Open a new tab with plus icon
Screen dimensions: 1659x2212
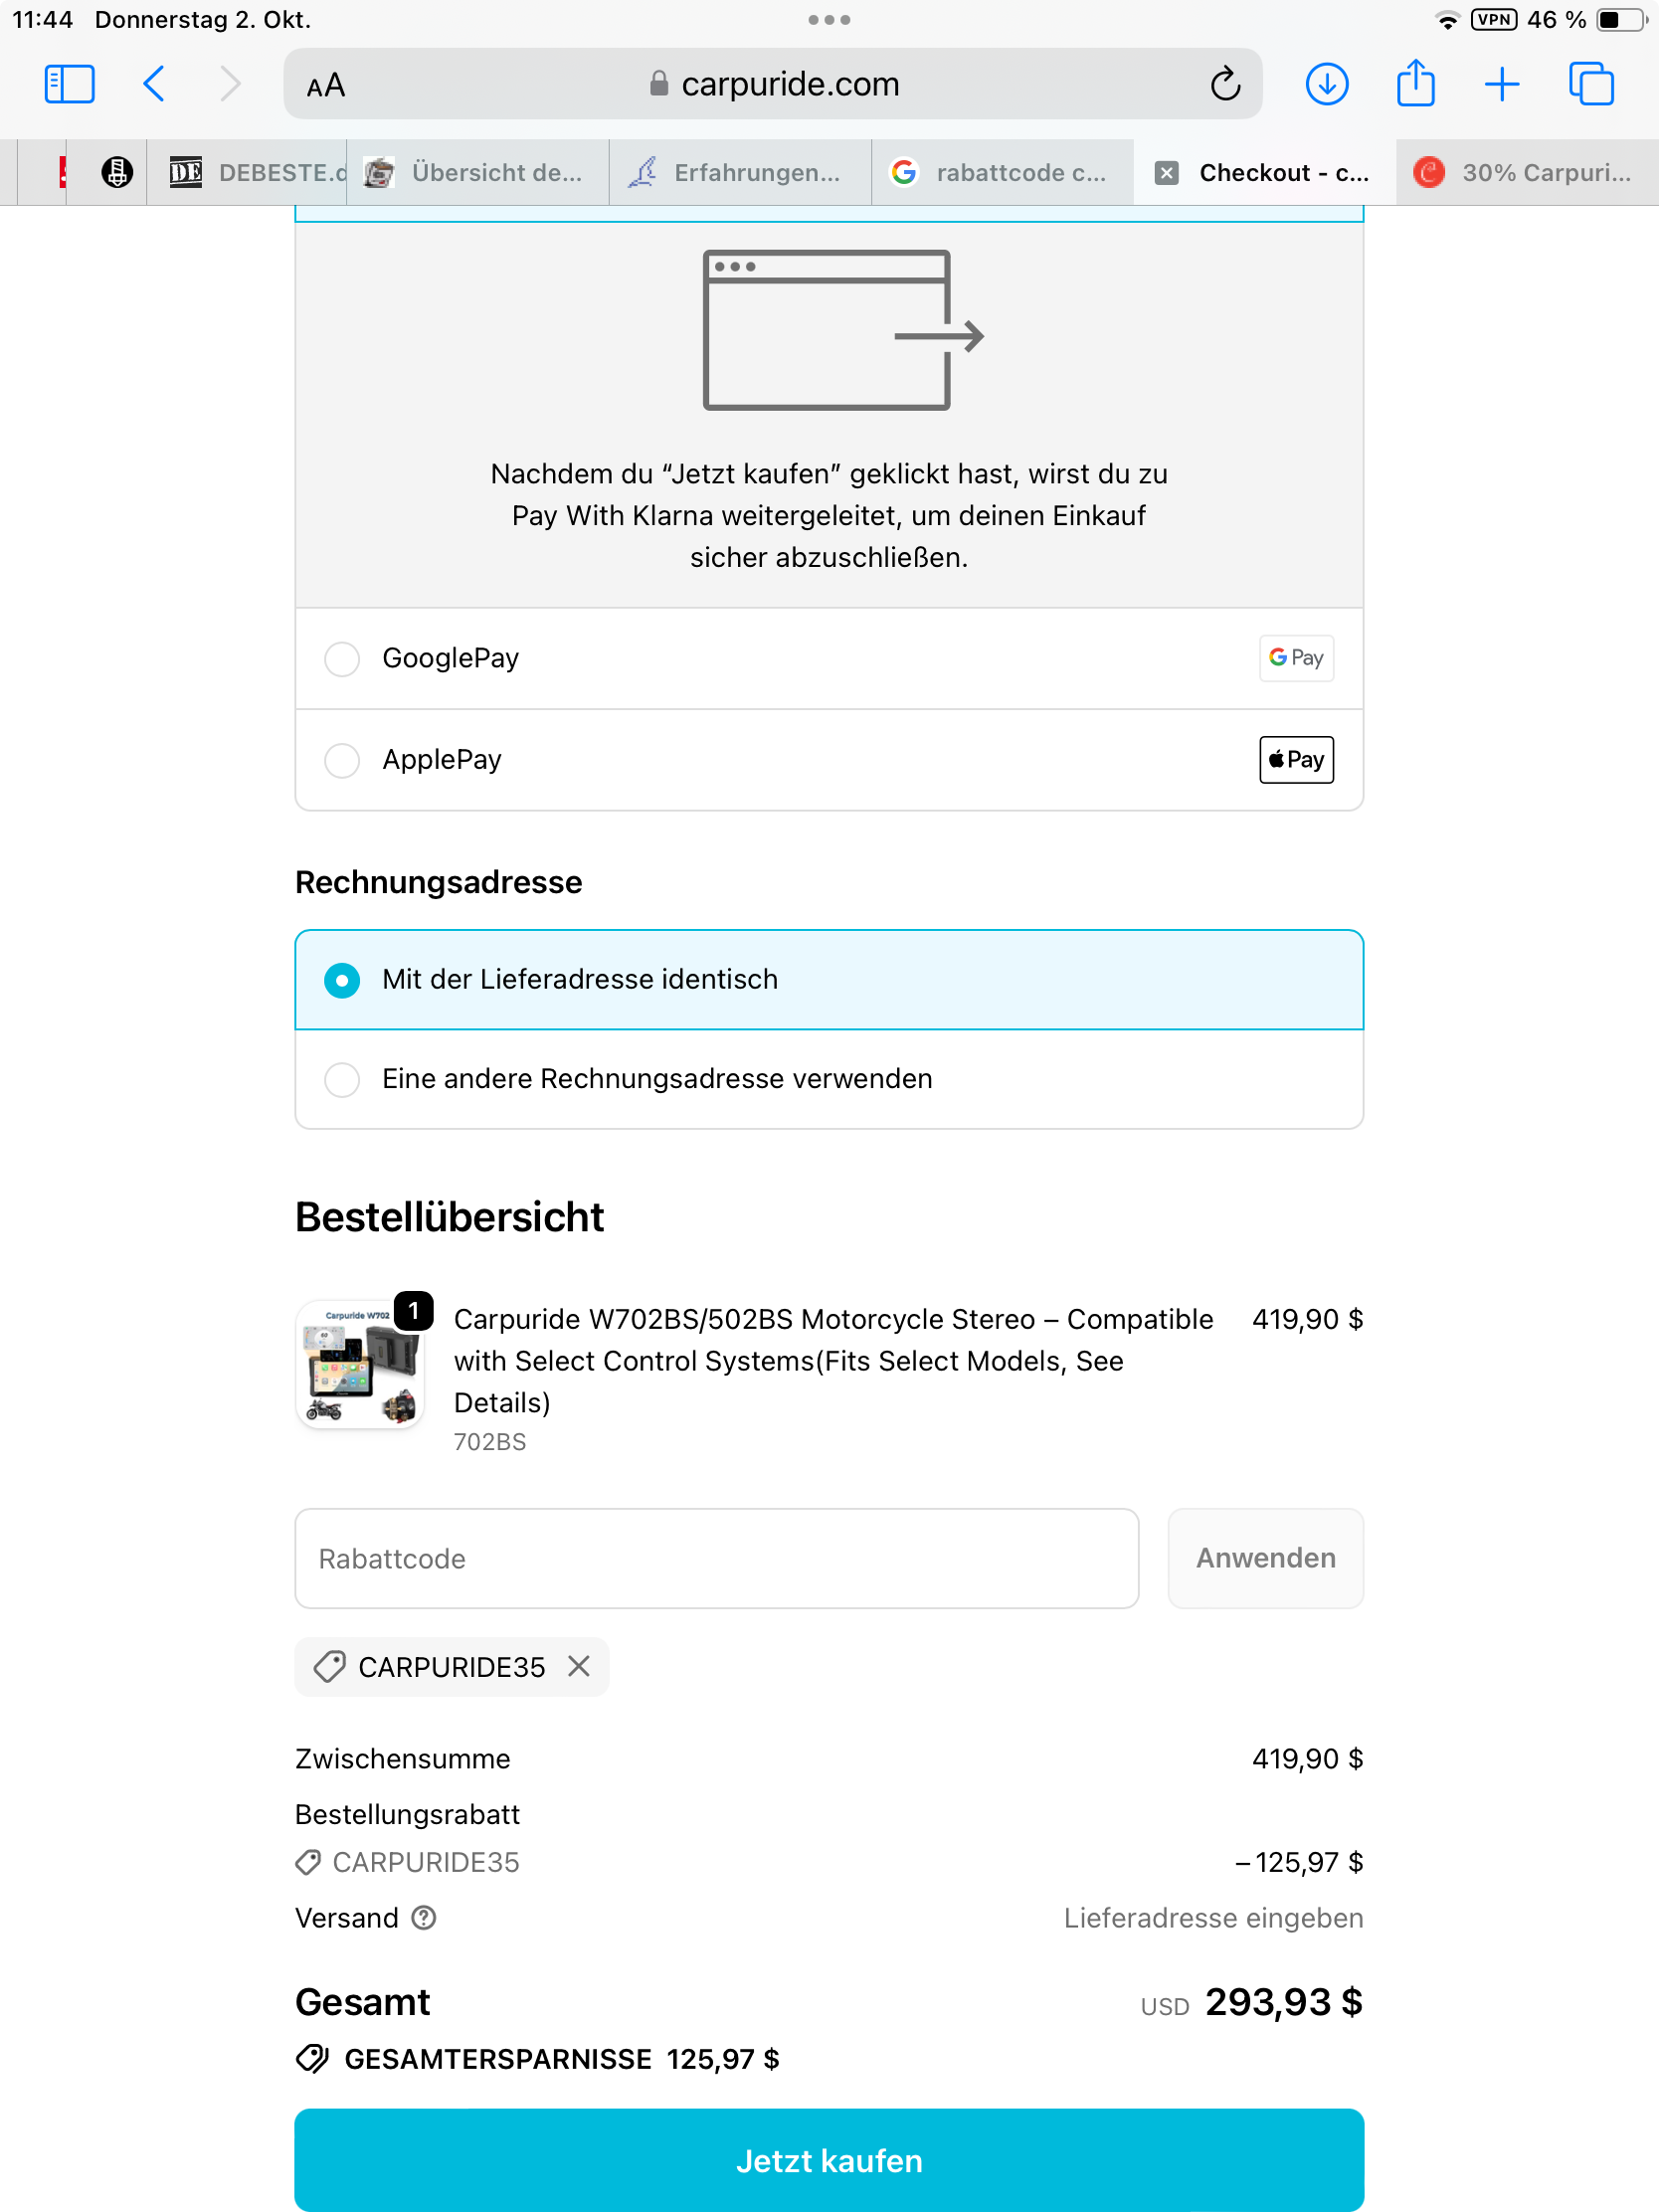click(x=1501, y=84)
